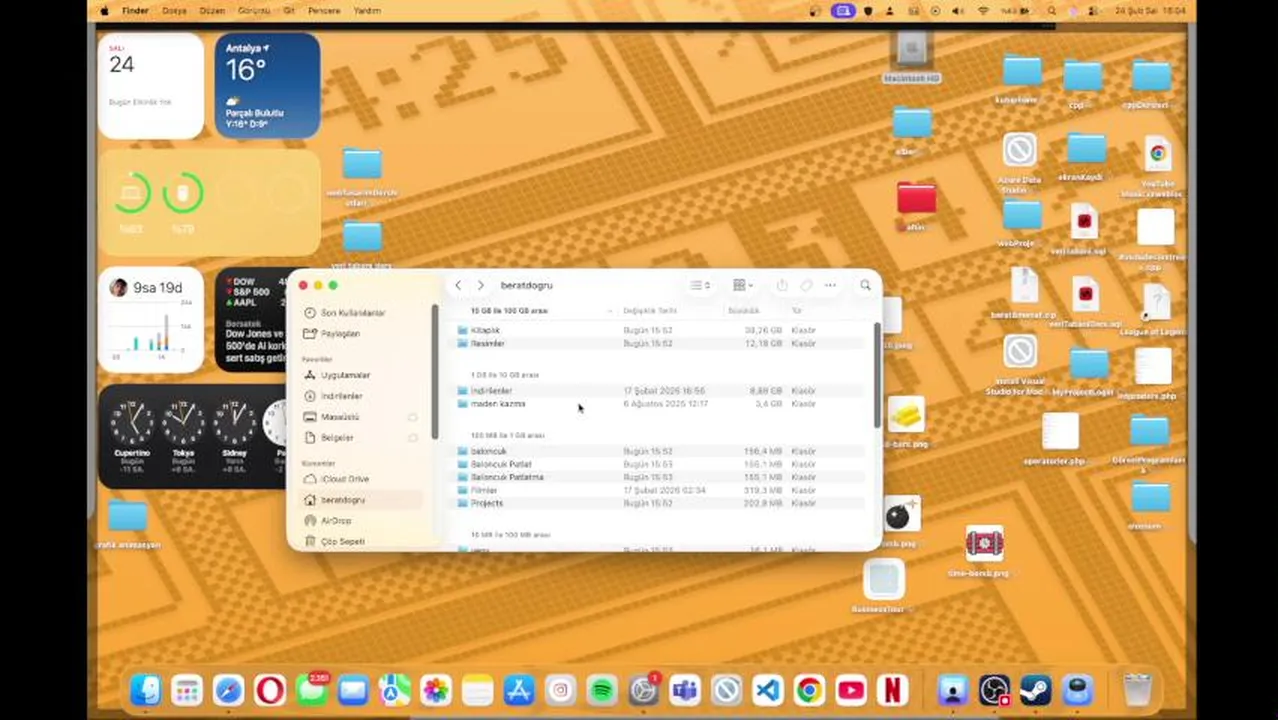Open System Settings from the Dock
Image resolution: width=1278 pixels, height=720 pixels.
643,690
